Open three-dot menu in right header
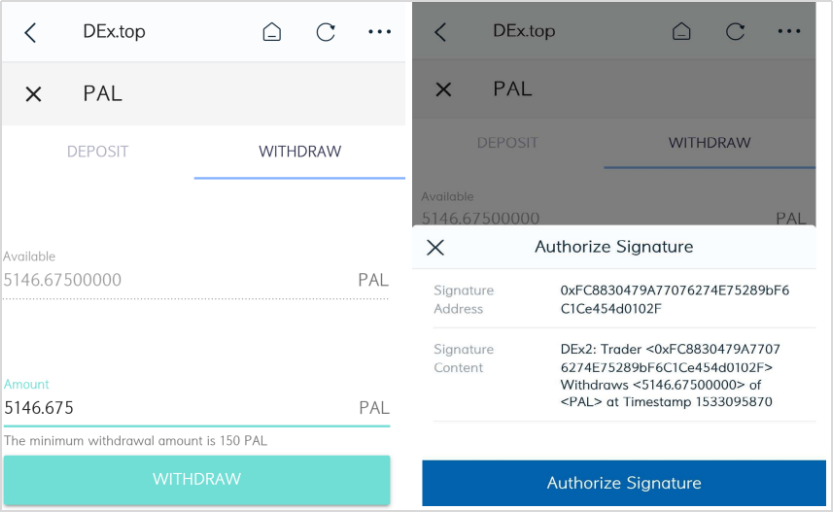This screenshot has height=512, width=833. [x=789, y=31]
